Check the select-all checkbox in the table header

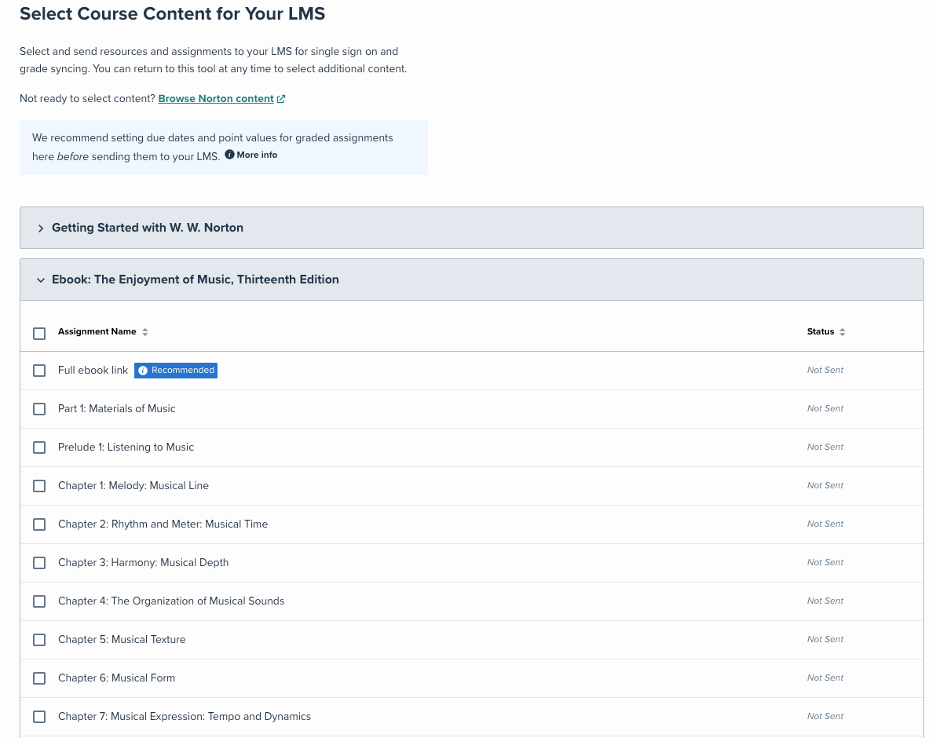click(39, 333)
